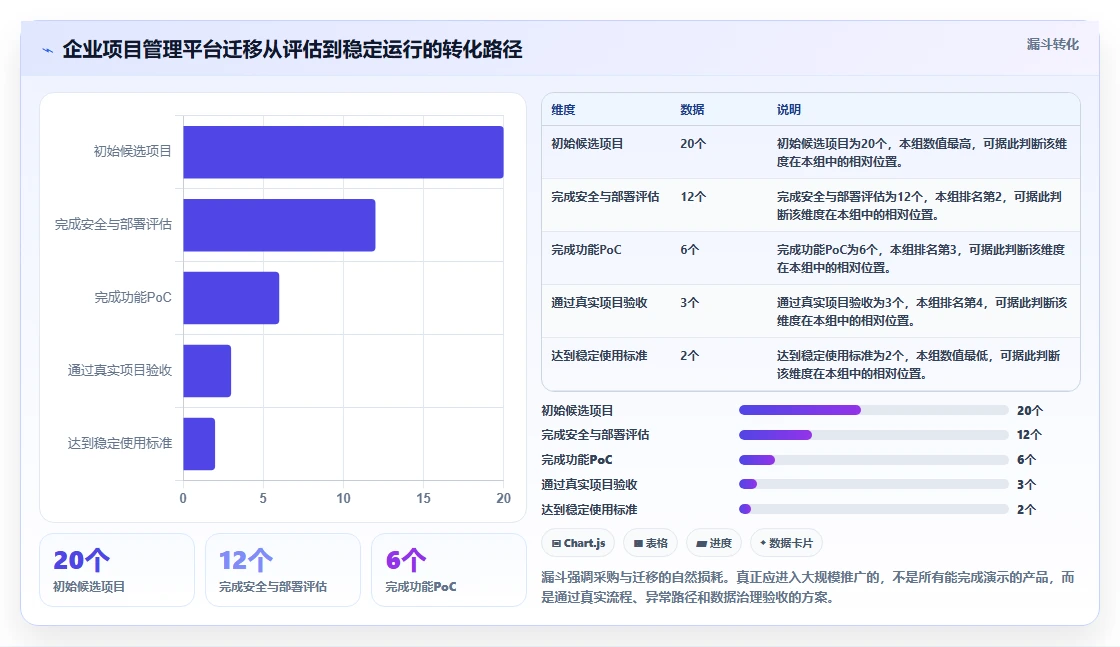Click the footer paragraph starting 漏斗强调采购

(x=807, y=587)
